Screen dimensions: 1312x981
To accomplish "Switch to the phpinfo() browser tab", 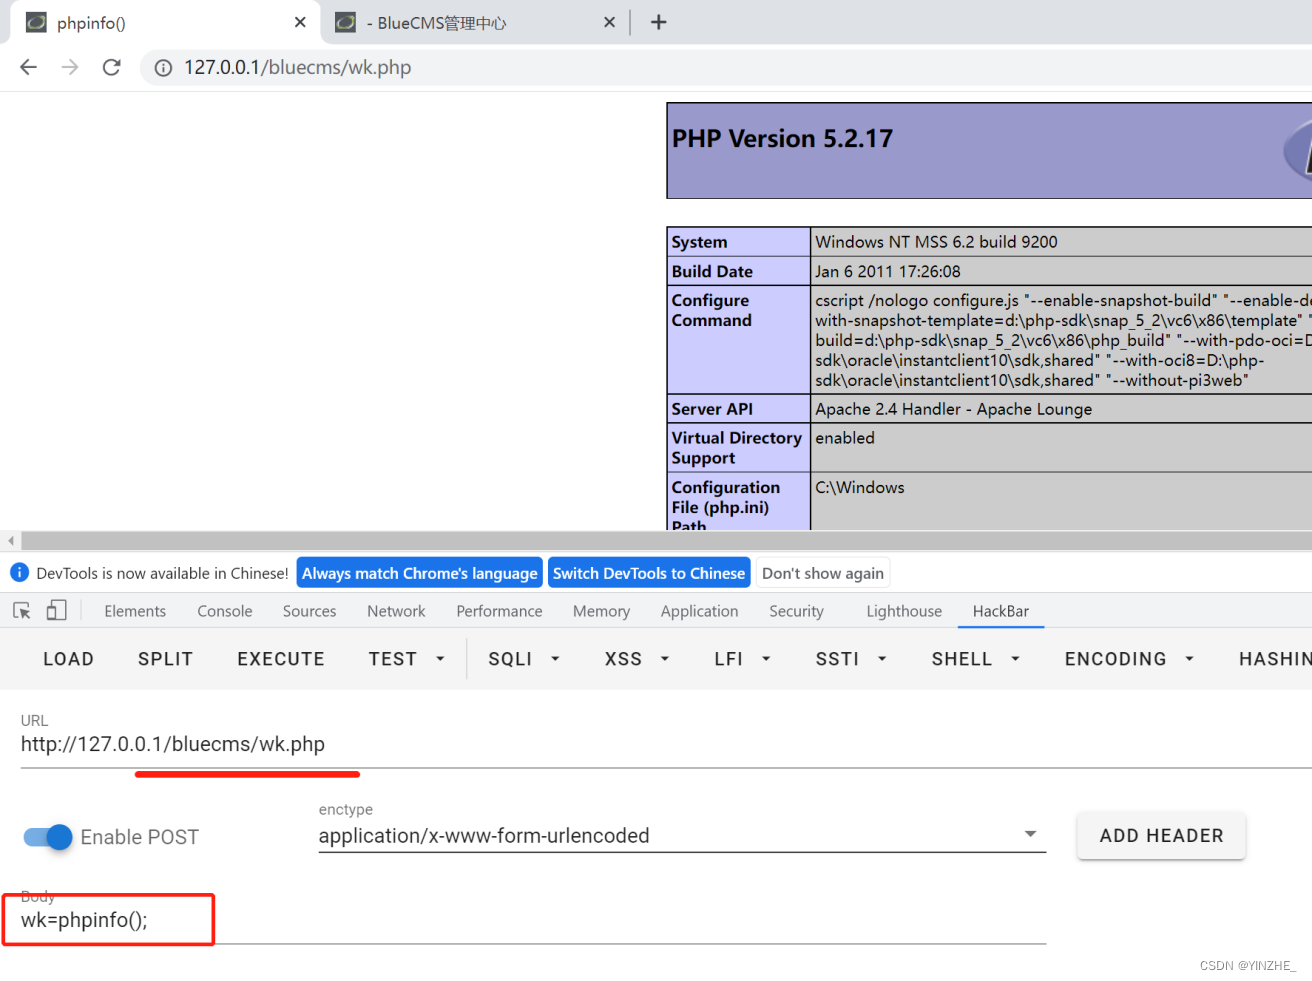I will point(165,22).
